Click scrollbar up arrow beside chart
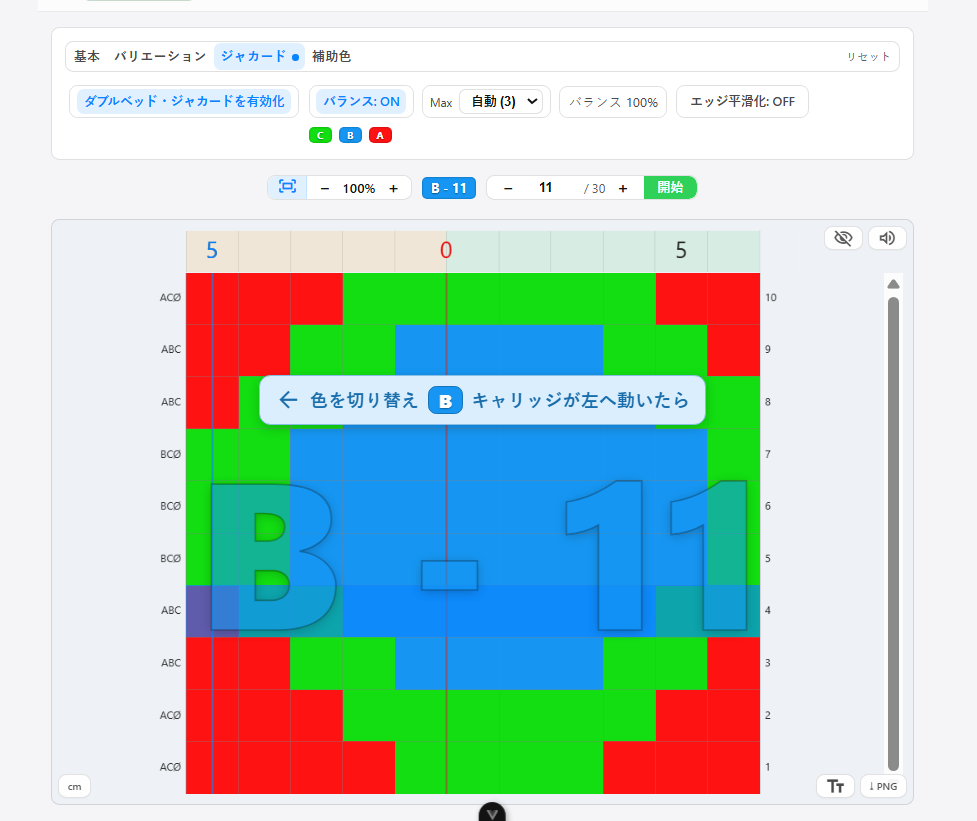 [893, 283]
